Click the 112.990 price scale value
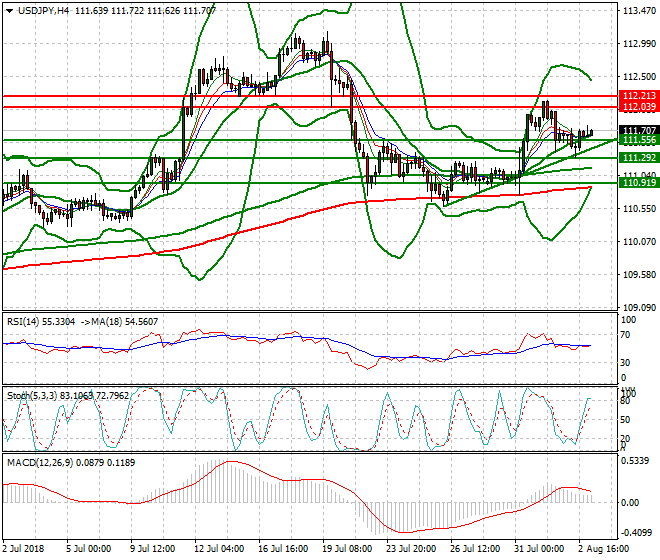The height and width of the screenshot is (560, 660). click(639, 44)
